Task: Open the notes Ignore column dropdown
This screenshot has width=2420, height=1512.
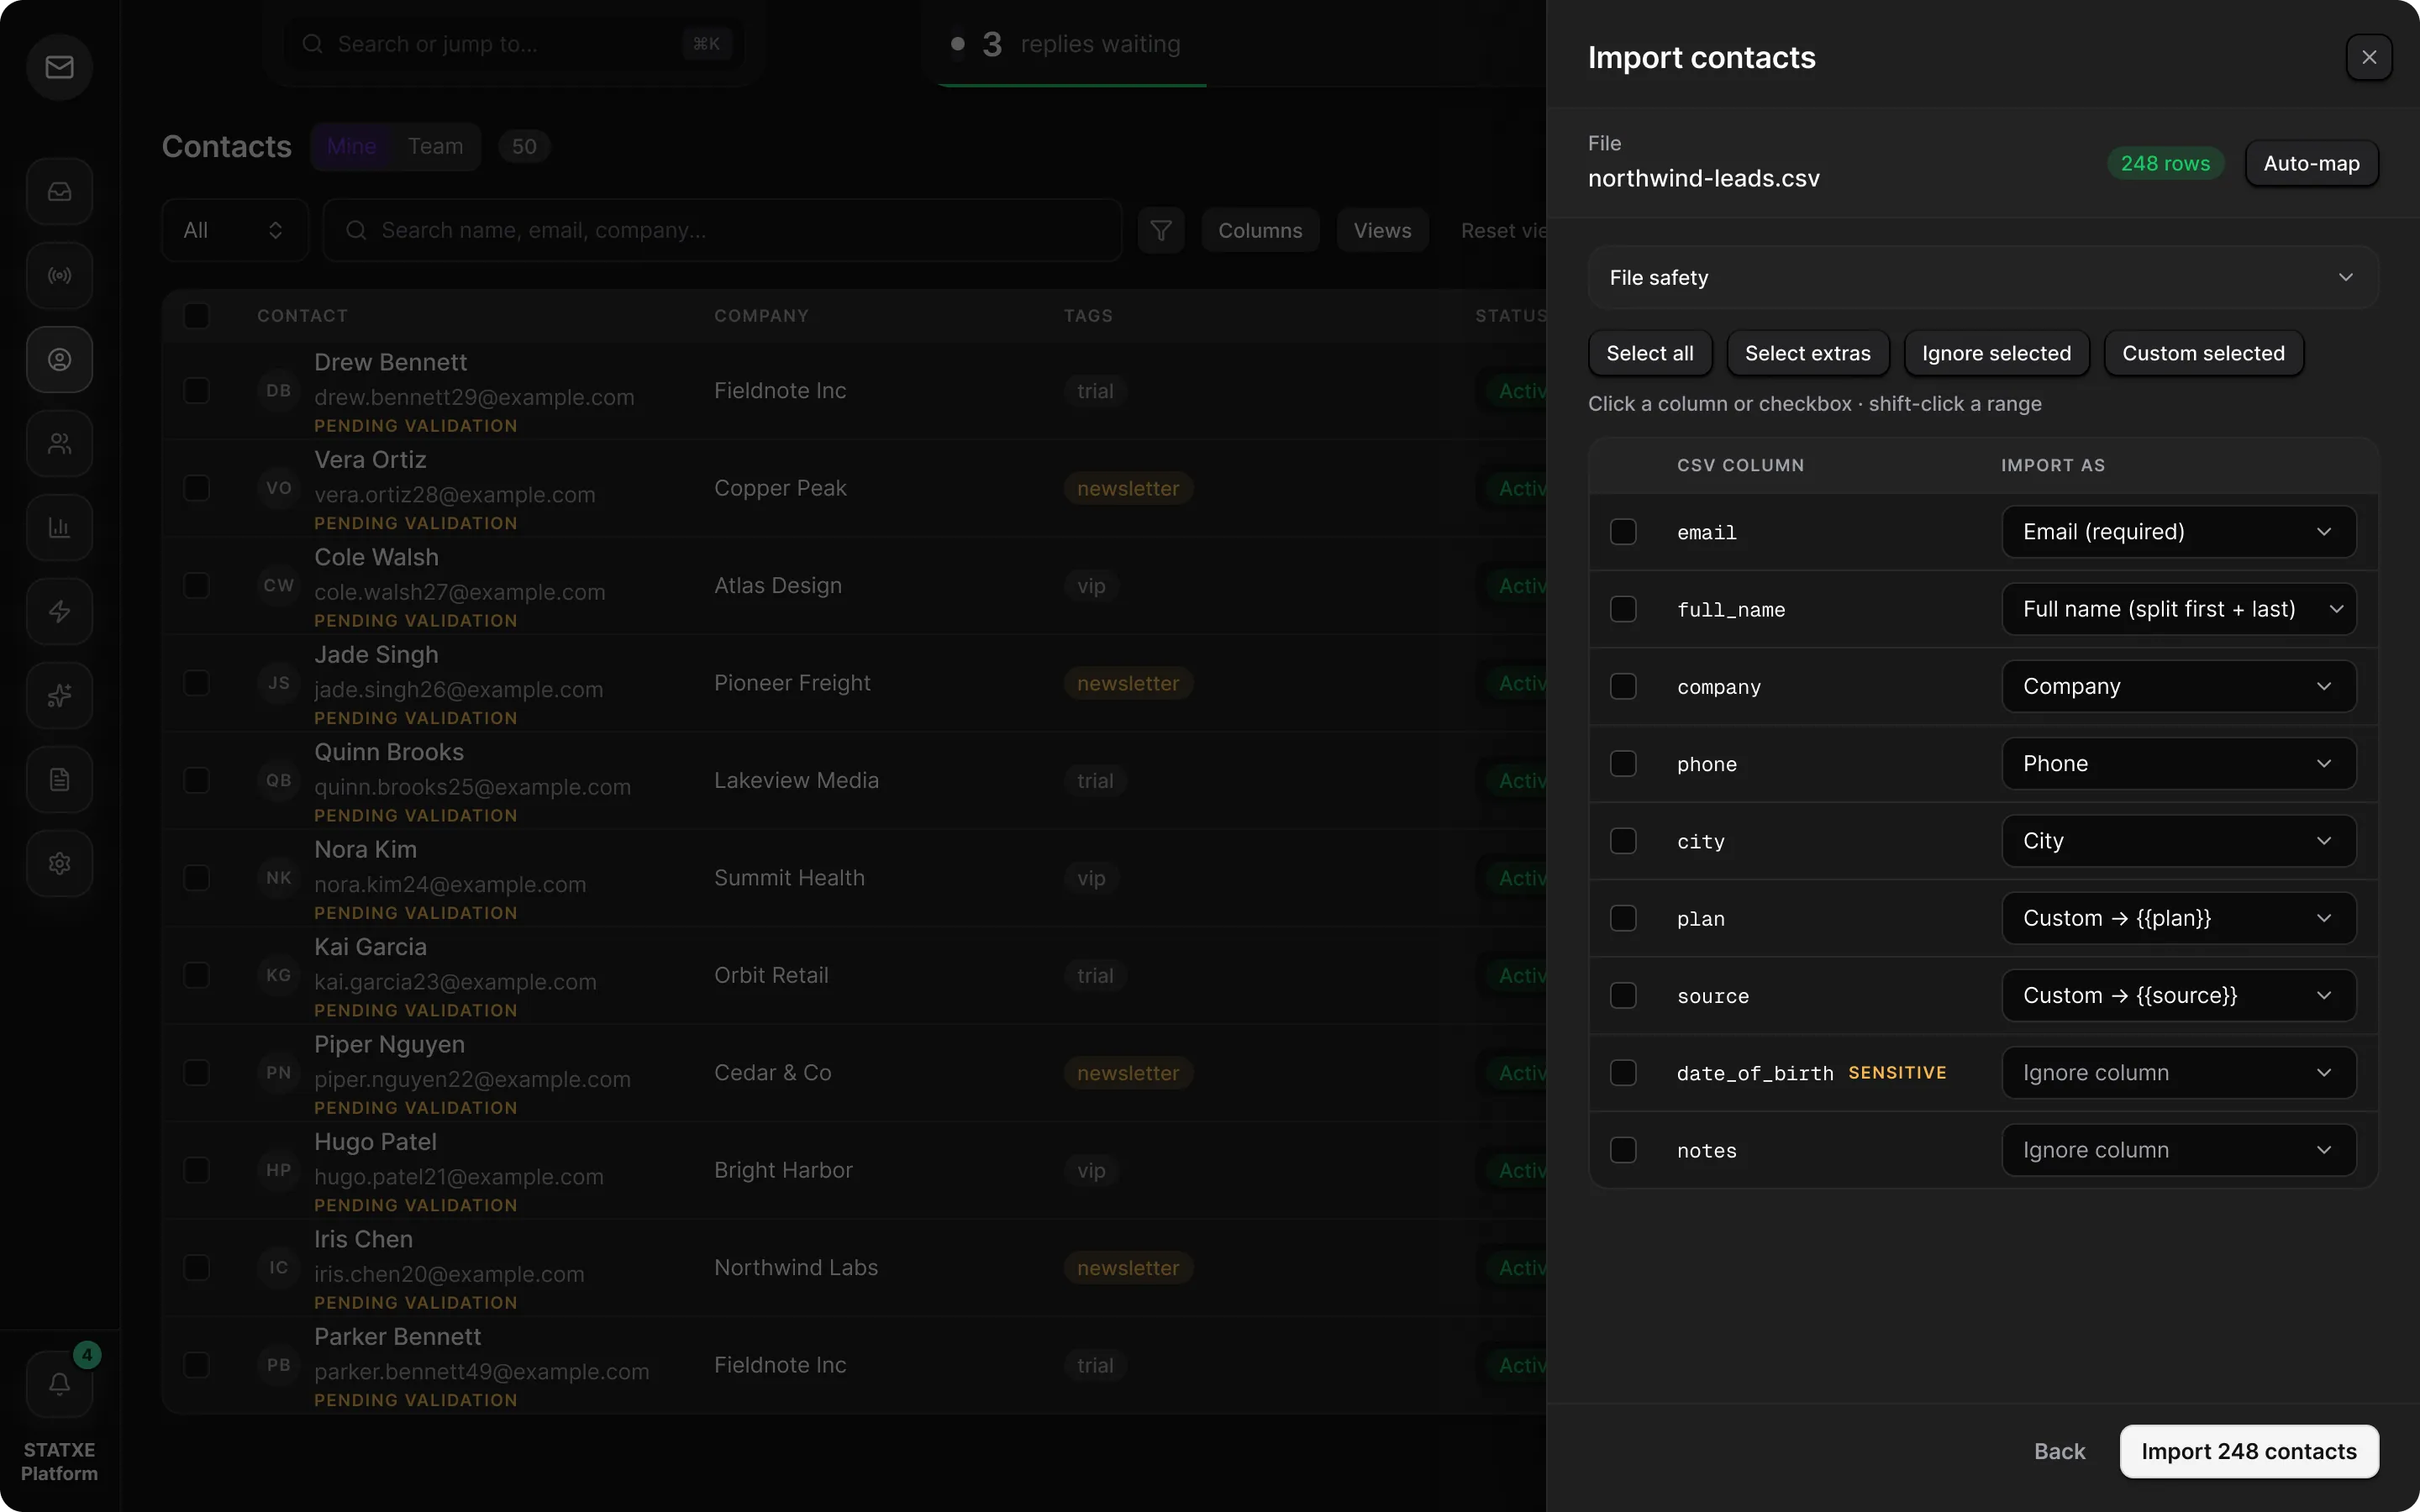Action: point(2179,1150)
